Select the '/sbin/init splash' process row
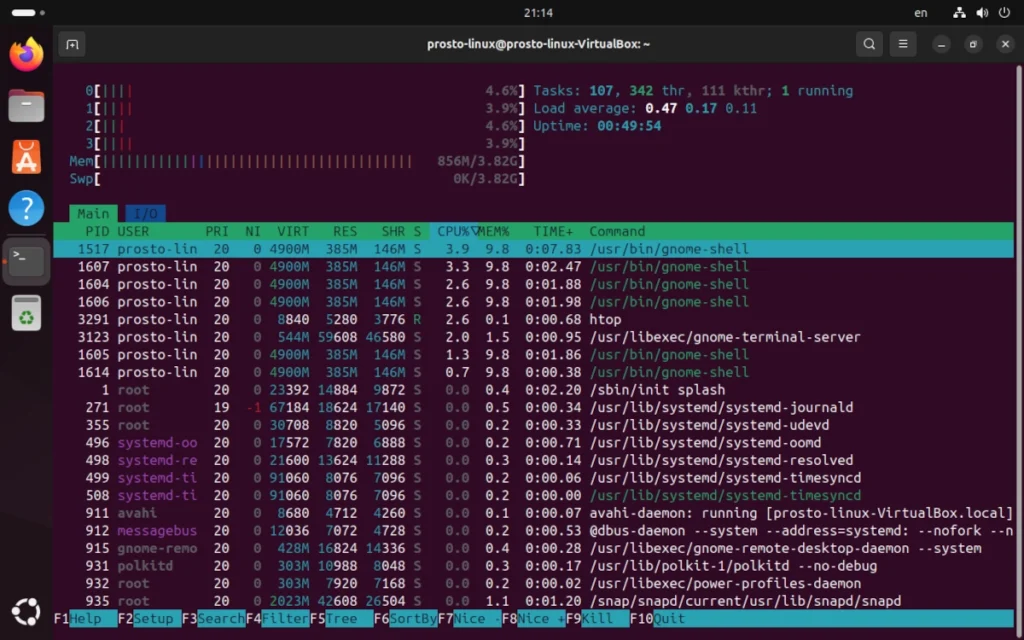This screenshot has width=1024, height=640. coord(534,390)
